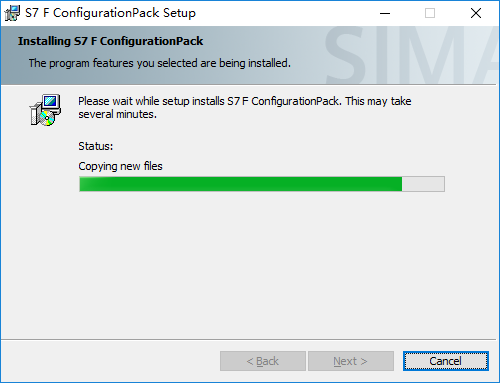Image resolution: width=500 pixels, height=383 pixels.
Task: Close the setup window with the X
Action: [x=476, y=13]
